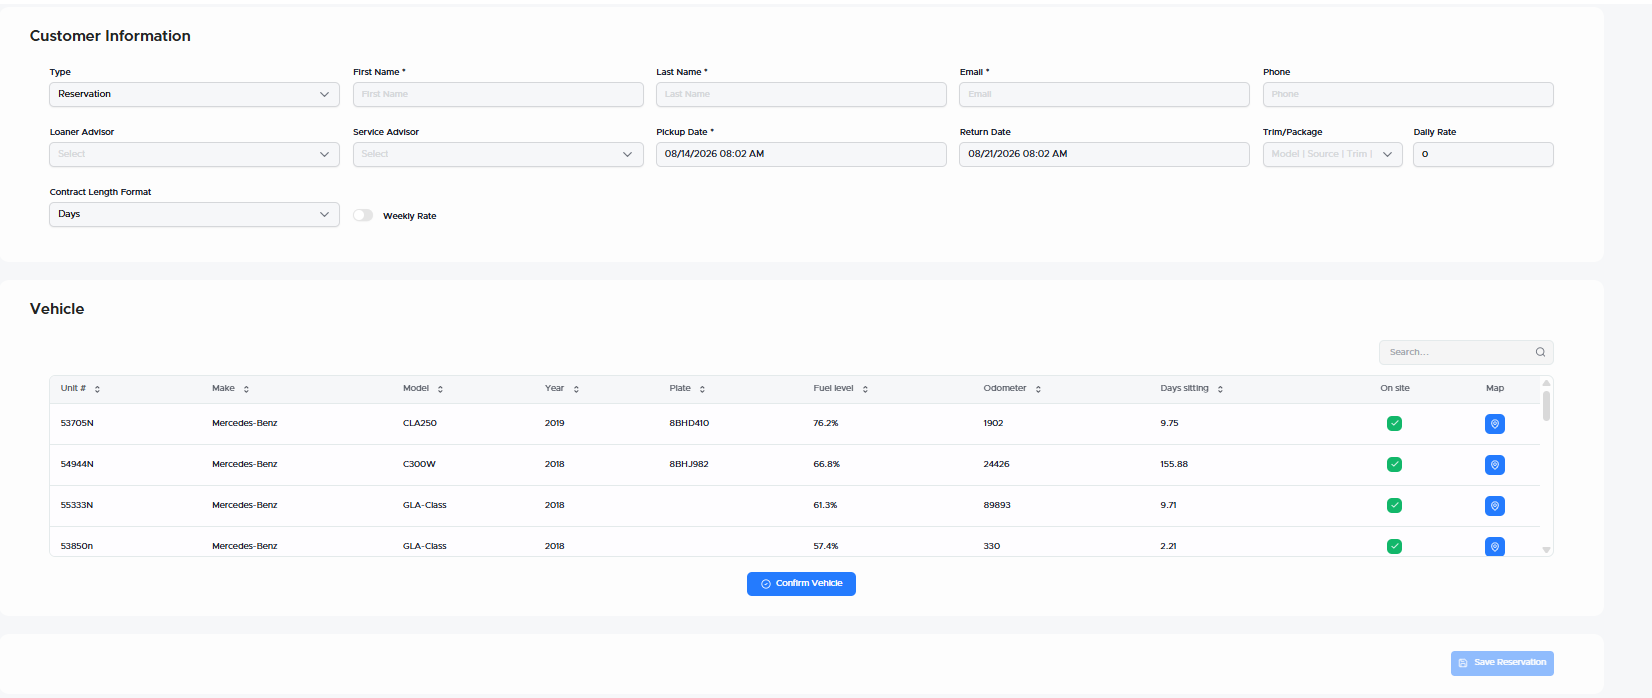Select the C300W model cell
1652x698 pixels.
tap(419, 464)
